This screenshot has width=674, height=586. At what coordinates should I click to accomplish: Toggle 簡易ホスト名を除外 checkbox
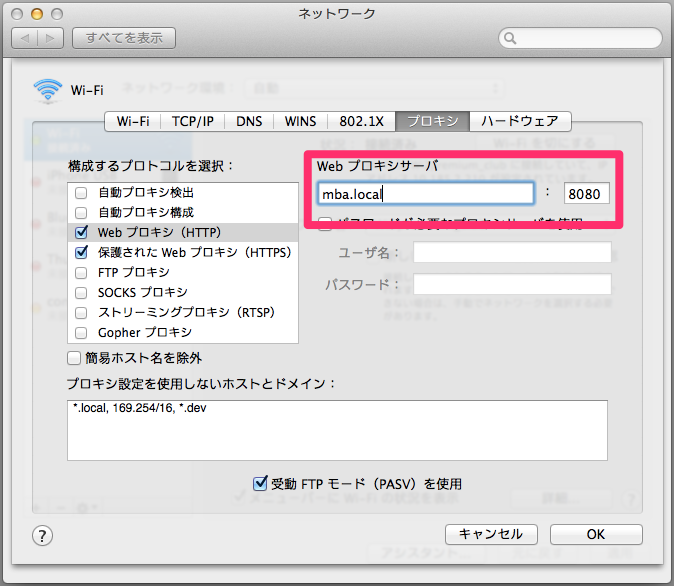(x=74, y=358)
